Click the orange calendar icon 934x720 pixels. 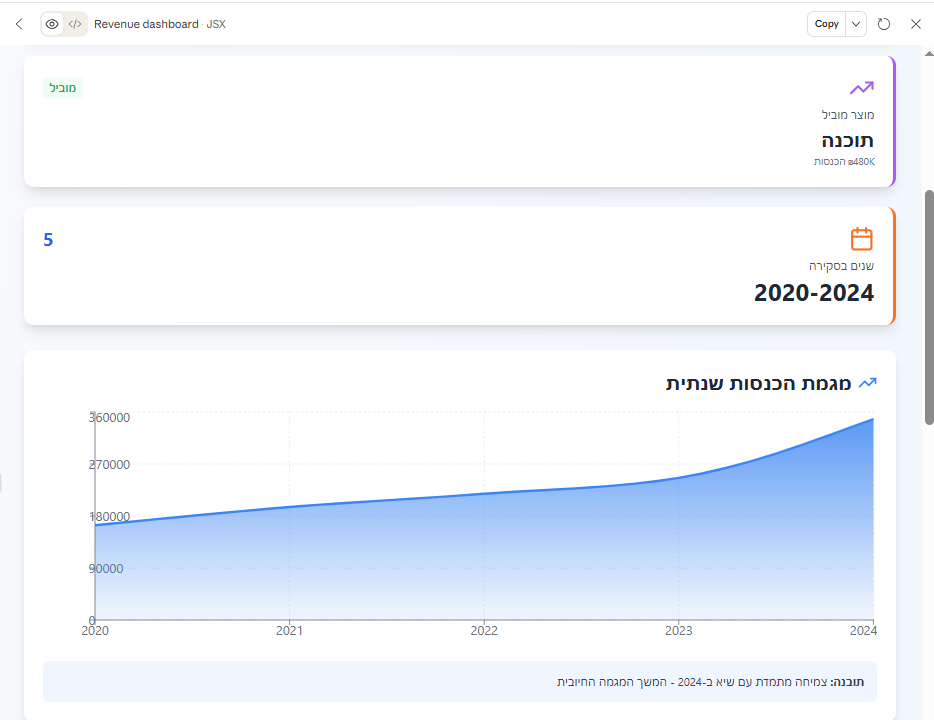[x=861, y=239]
